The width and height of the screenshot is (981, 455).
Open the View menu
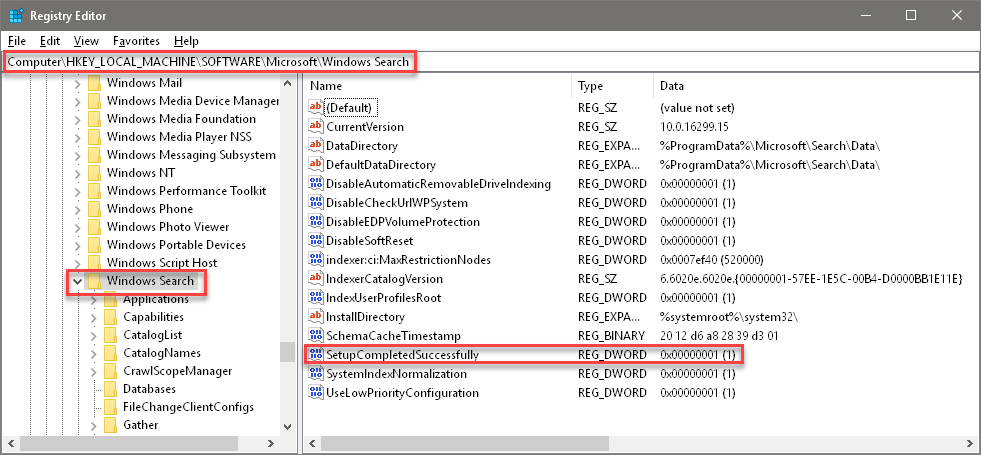point(86,41)
